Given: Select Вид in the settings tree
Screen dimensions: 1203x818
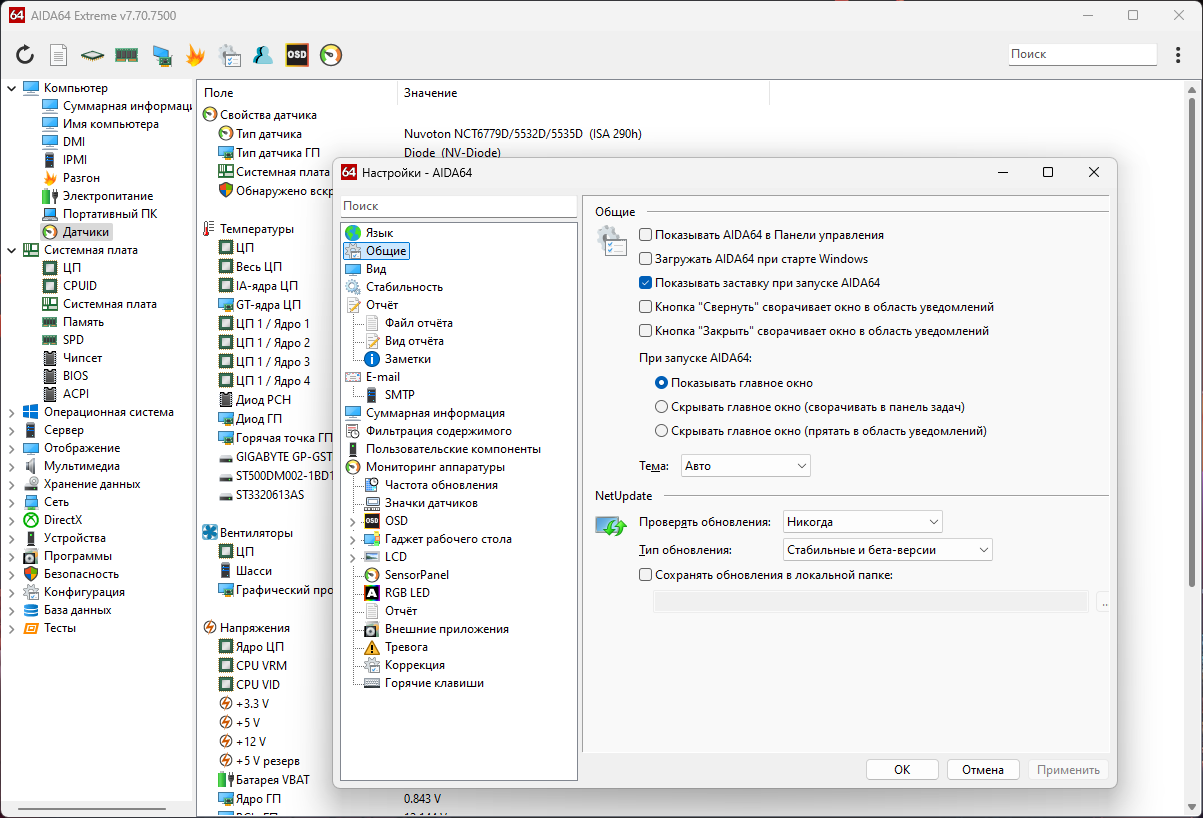Looking at the screenshot, I should tap(375, 269).
